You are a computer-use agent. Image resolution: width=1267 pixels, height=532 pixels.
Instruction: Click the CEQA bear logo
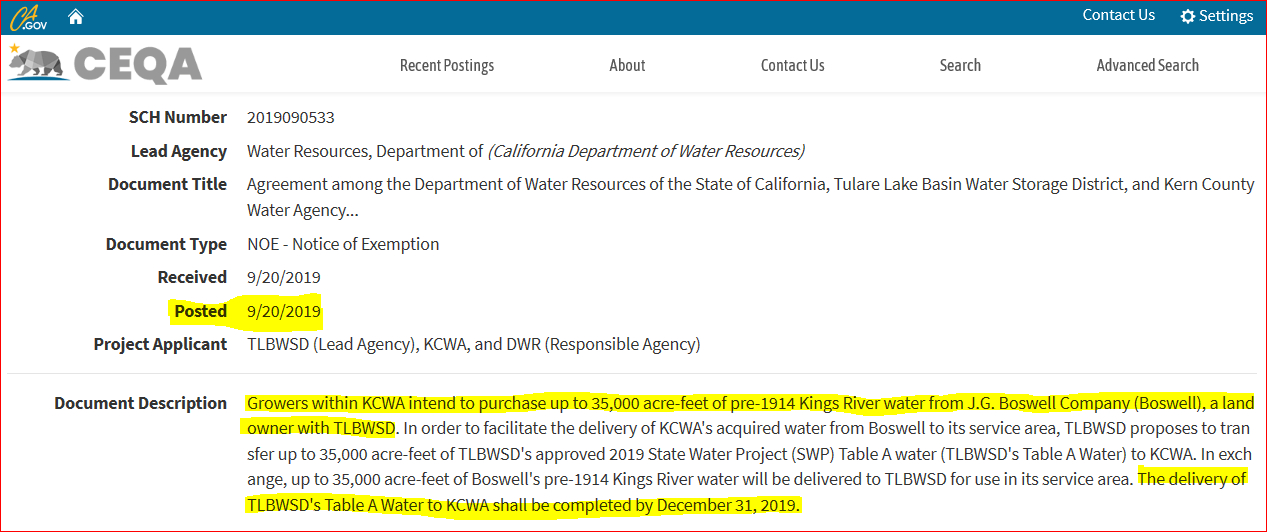click(105, 65)
